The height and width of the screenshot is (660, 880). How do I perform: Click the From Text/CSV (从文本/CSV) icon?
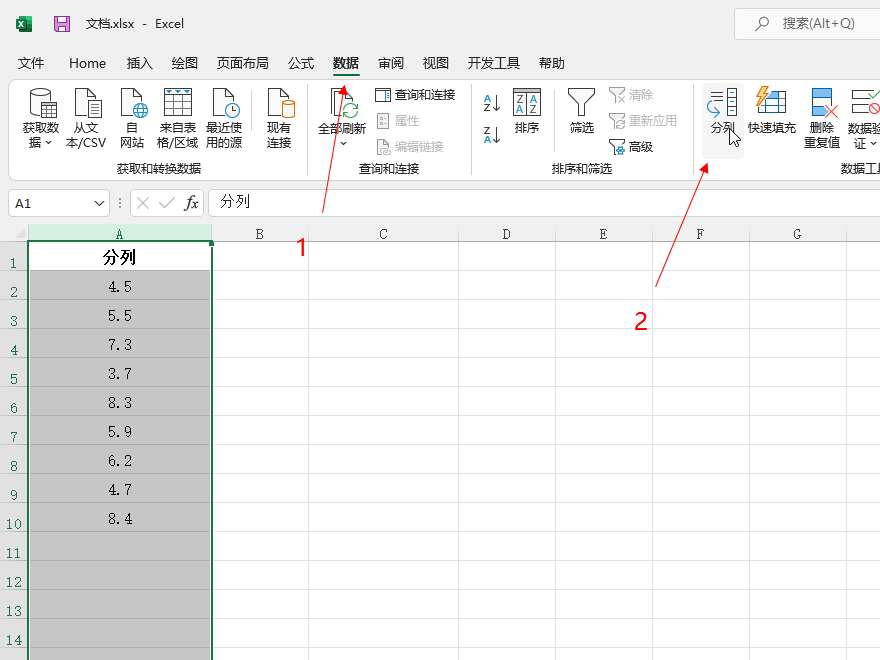coord(86,104)
